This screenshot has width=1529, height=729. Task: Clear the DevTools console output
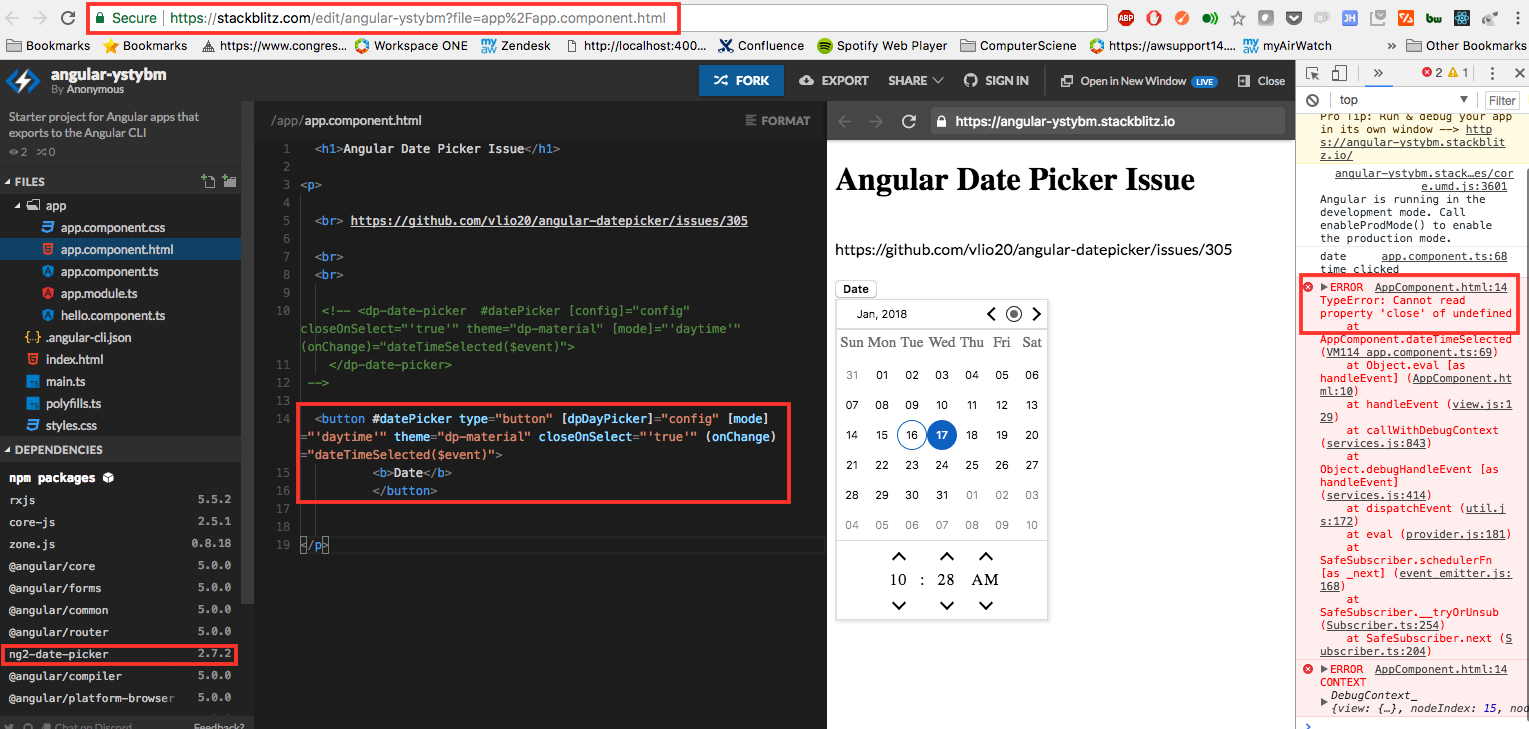tap(1312, 100)
